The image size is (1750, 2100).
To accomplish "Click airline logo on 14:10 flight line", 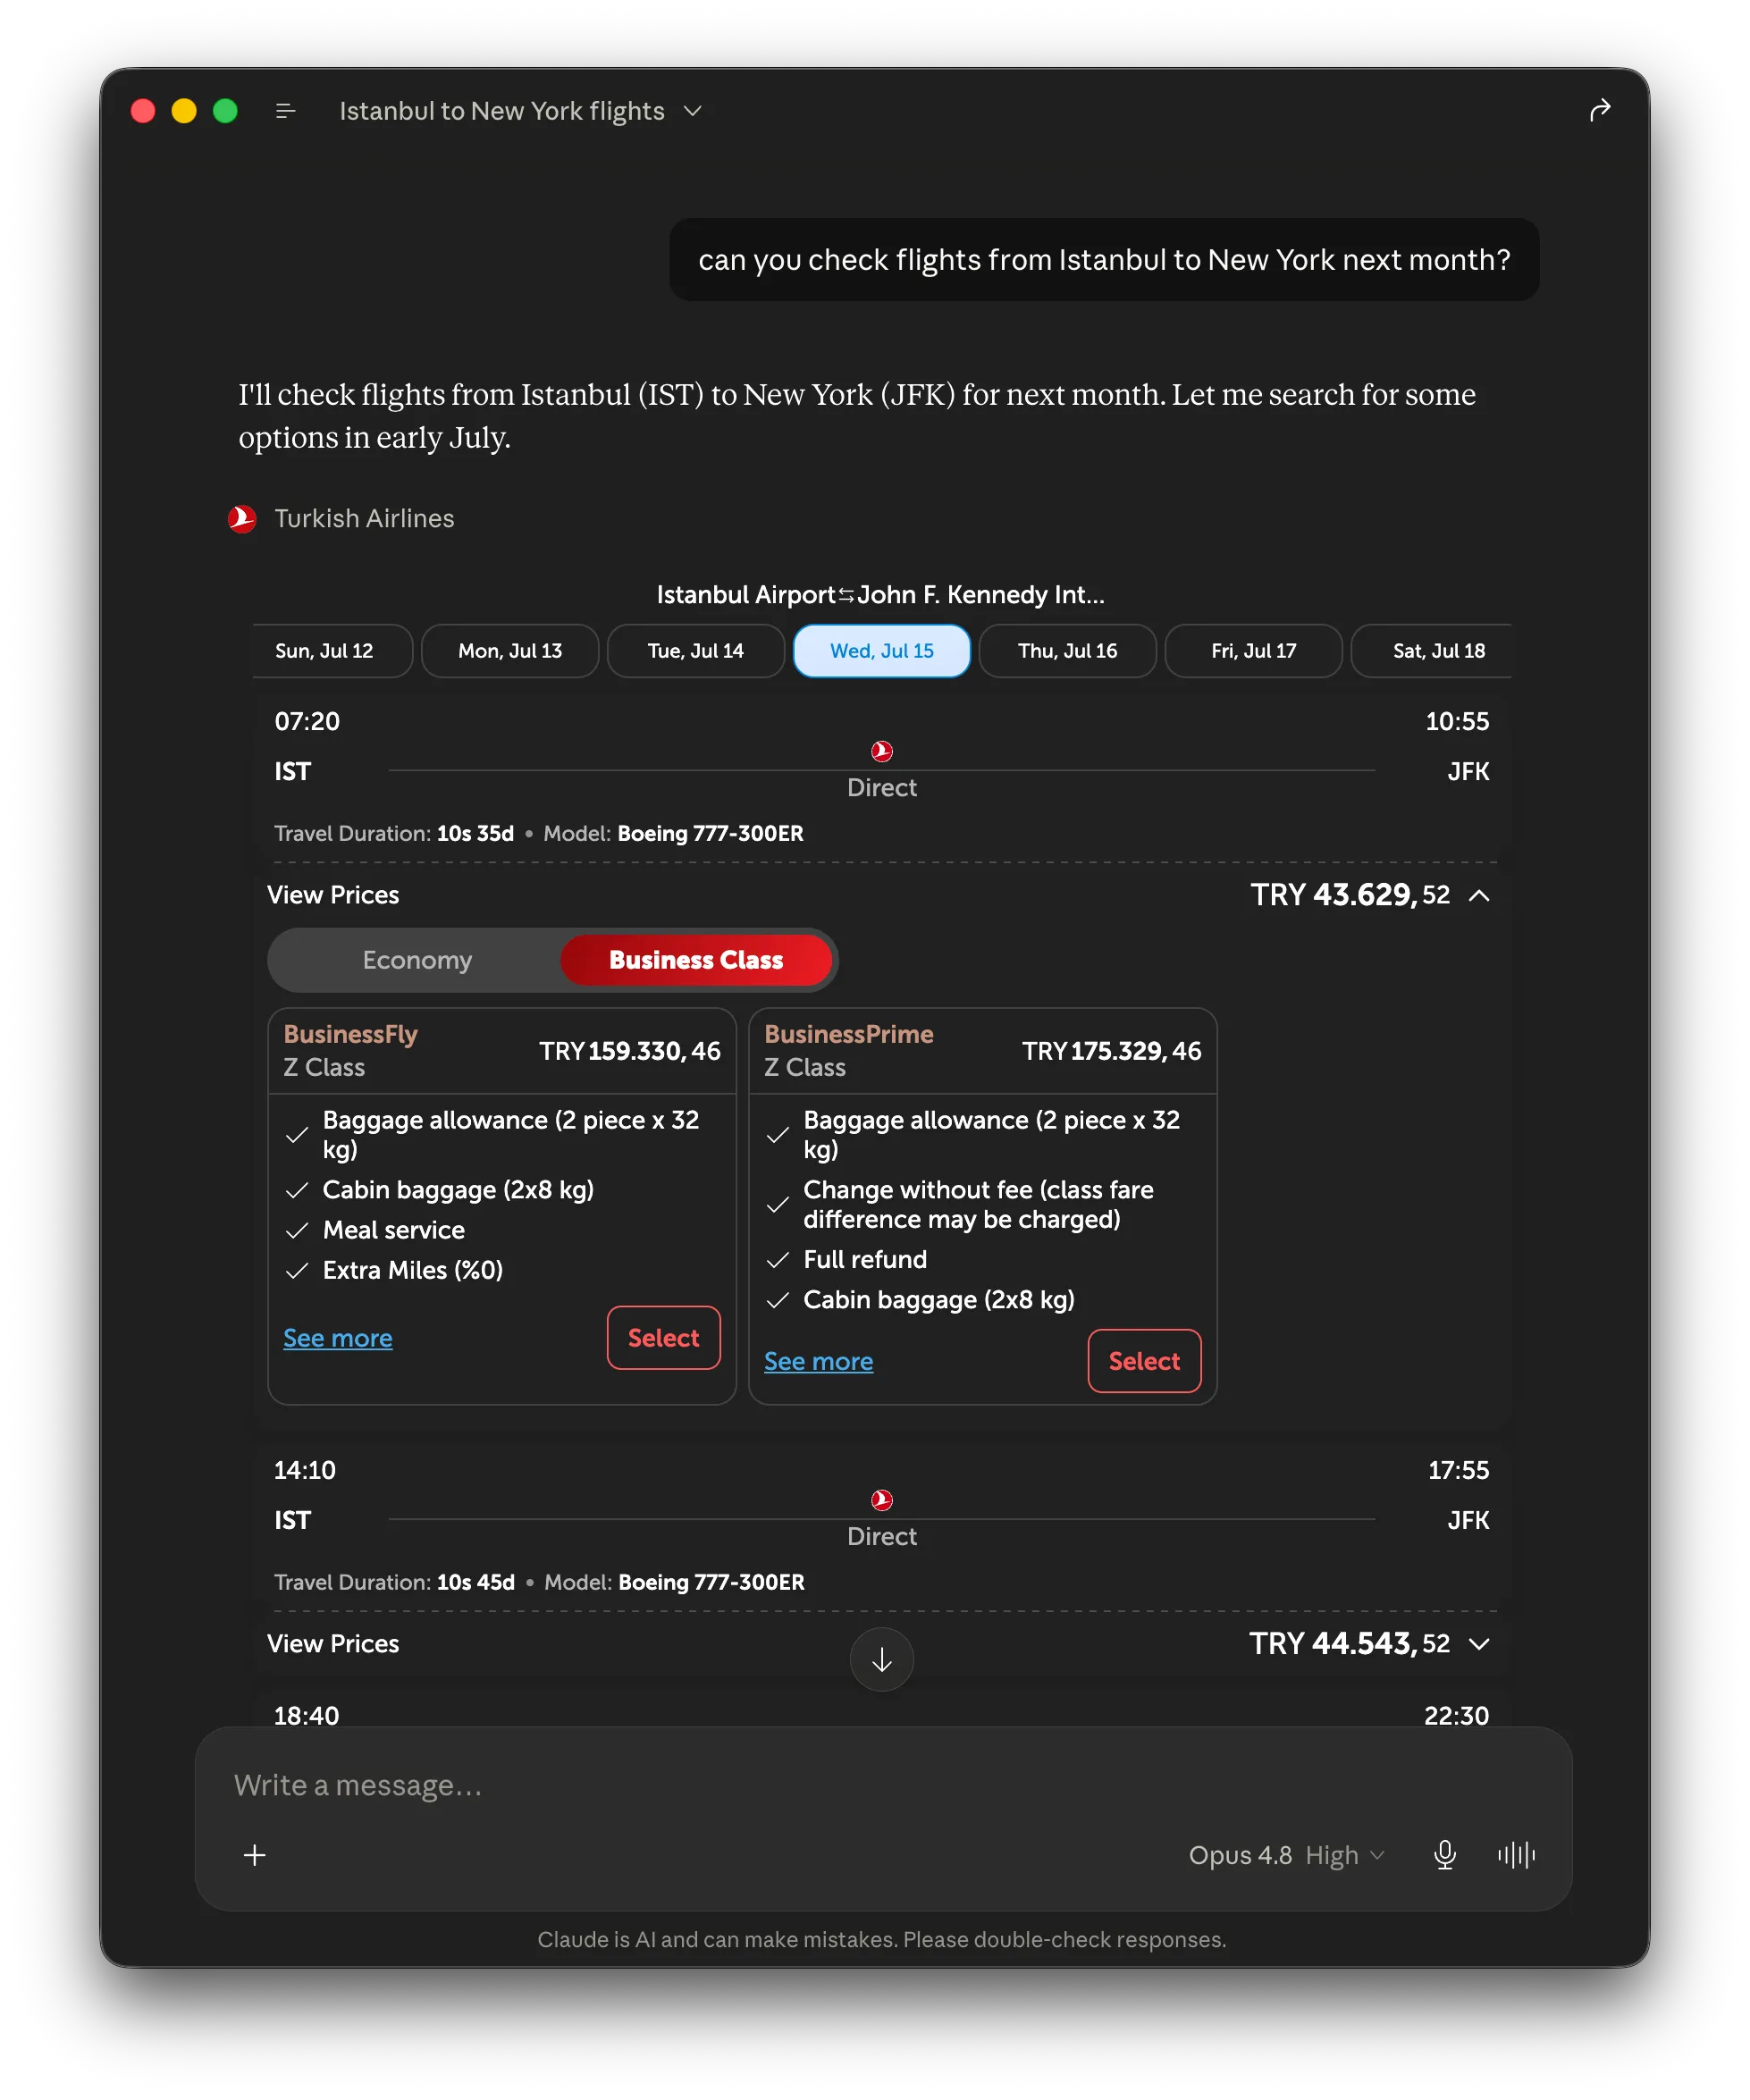I will 881,1500.
